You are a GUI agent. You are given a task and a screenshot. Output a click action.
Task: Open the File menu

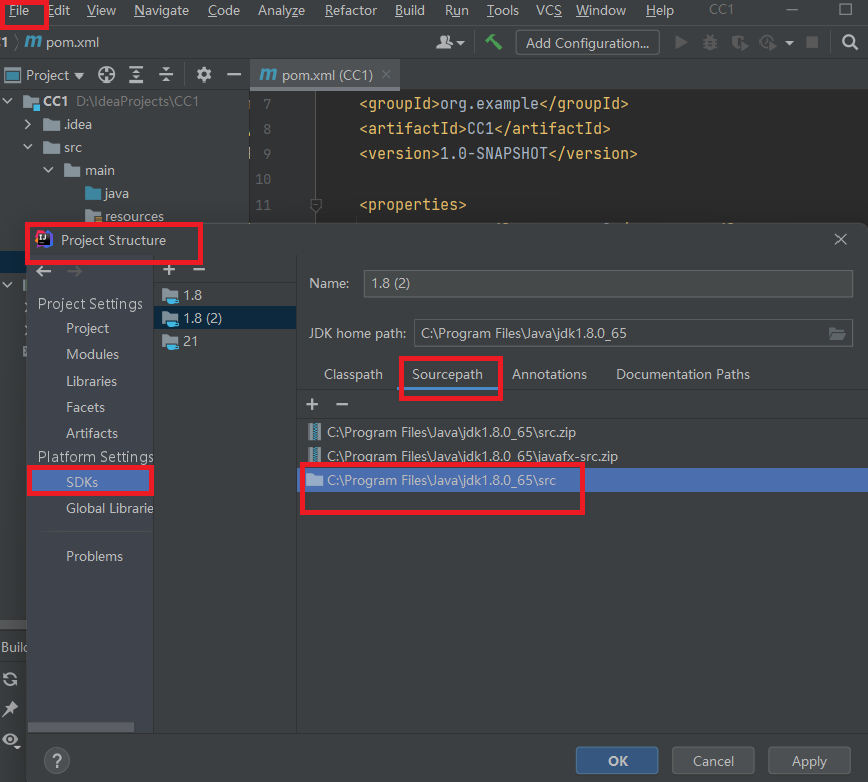[x=19, y=11]
